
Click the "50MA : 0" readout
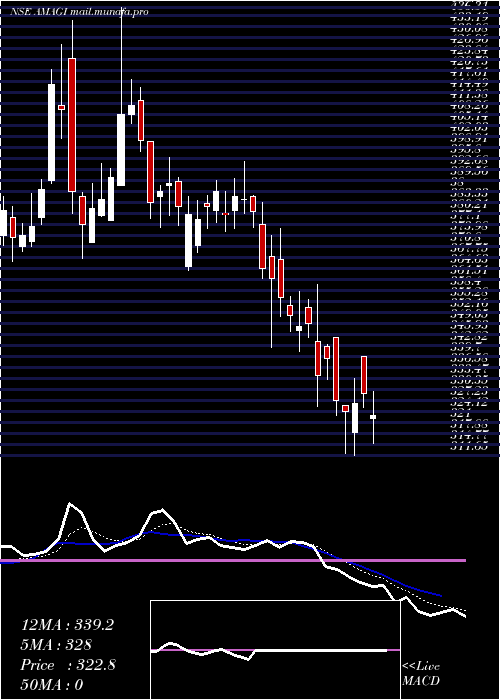coord(52,685)
